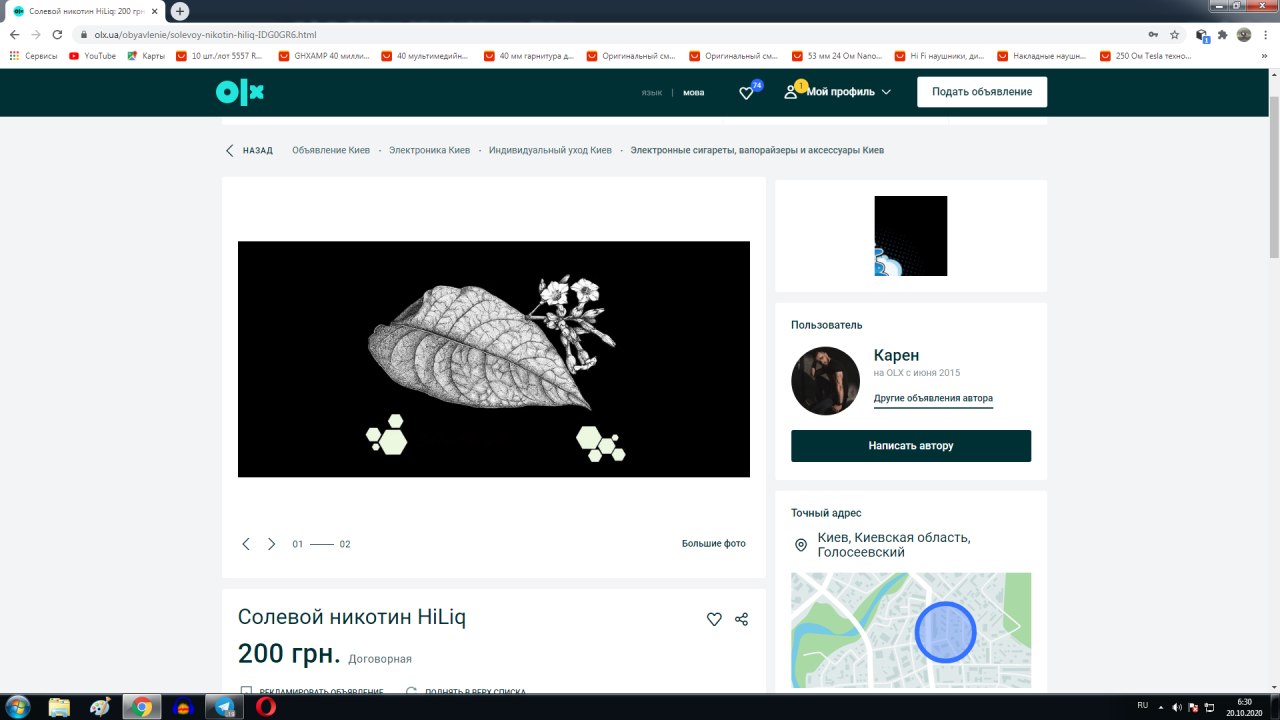The height and width of the screenshot is (720, 1280).
Task: Click the Большие фото link
Action: click(714, 544)
